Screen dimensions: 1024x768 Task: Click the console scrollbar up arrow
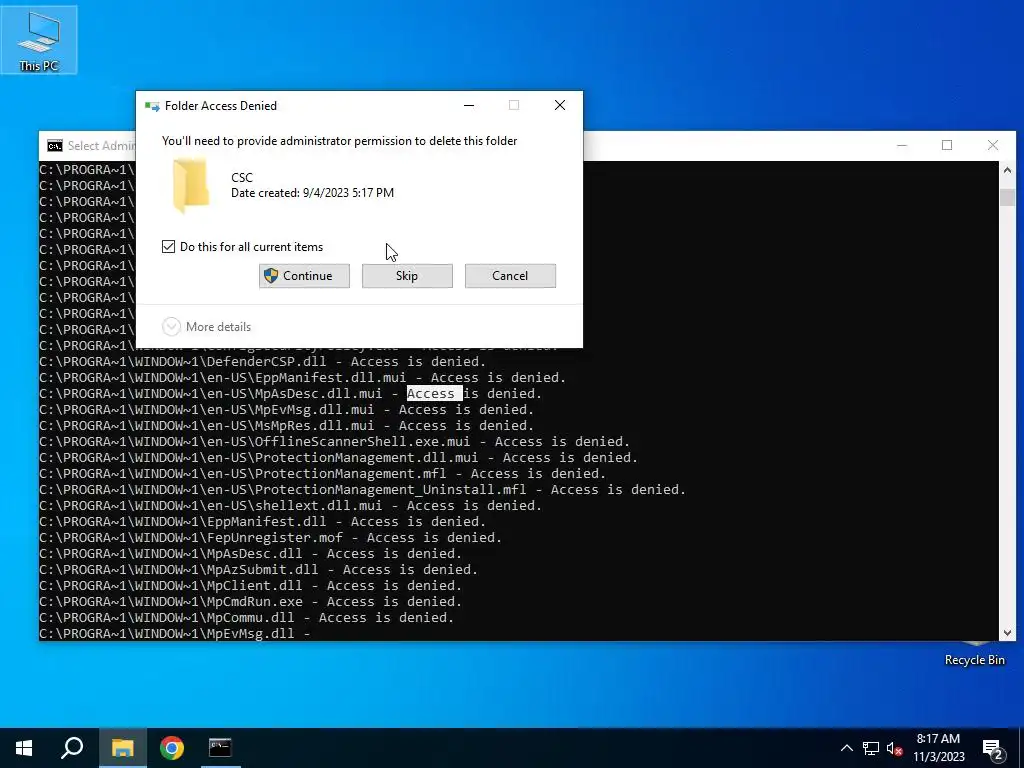tap(1007, 170)
